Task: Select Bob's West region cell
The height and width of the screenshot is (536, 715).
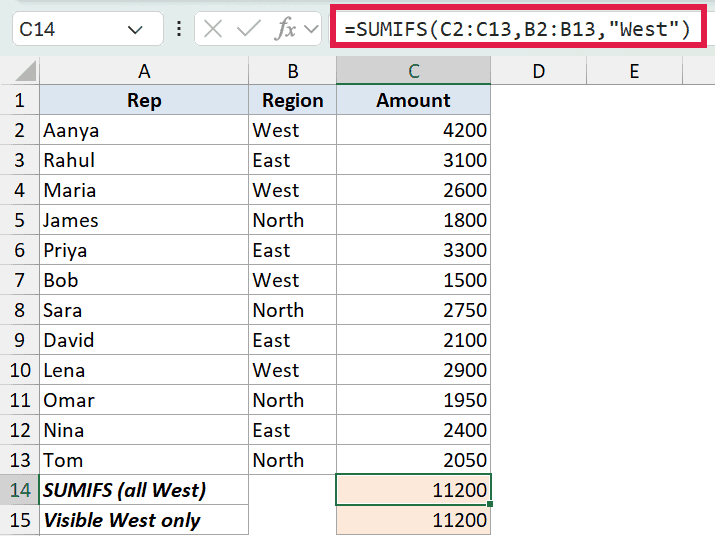Action: point(292,280)
